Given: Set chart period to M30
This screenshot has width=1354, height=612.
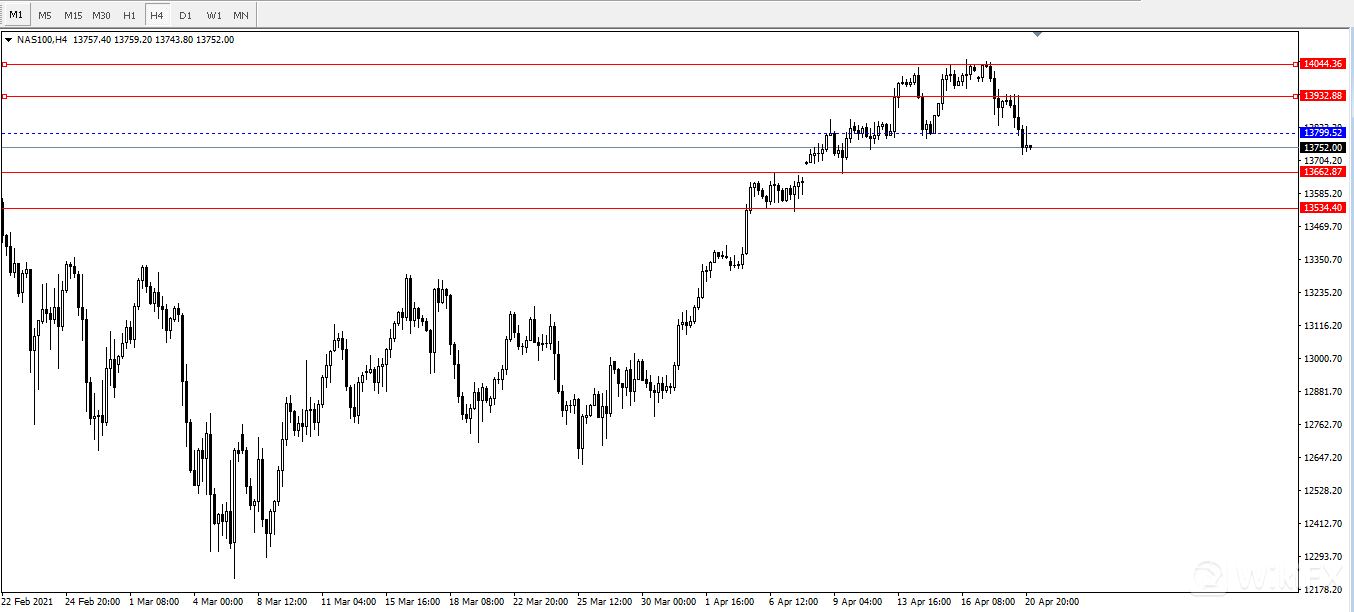Looking at the screenshot, I should coord(101,15).
